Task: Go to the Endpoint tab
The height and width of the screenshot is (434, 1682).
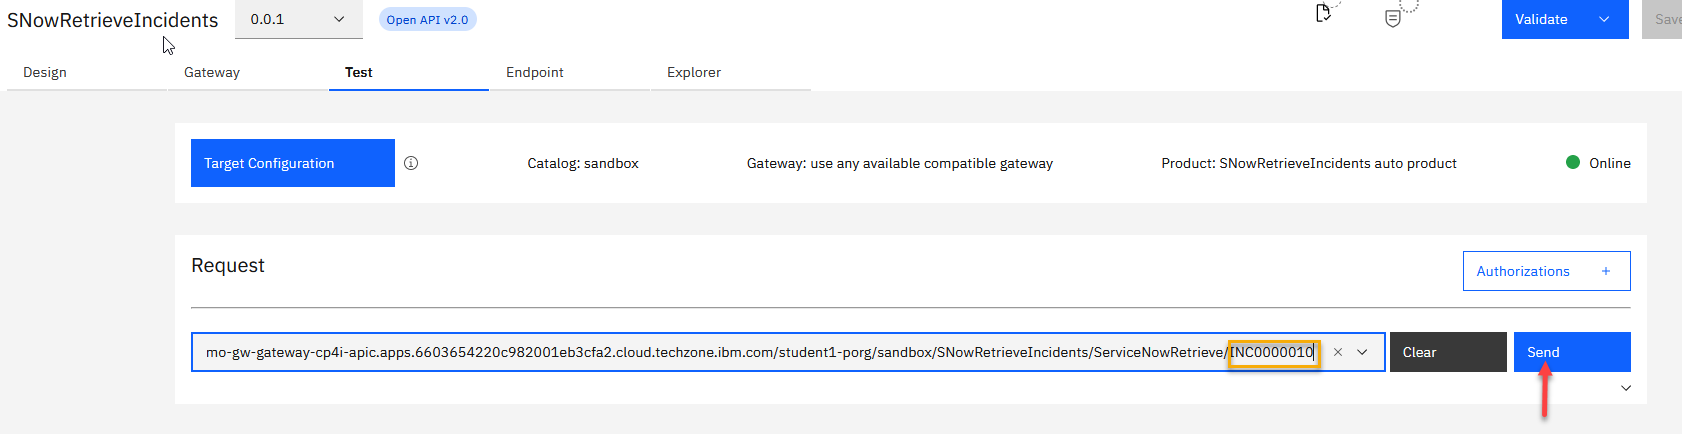Action: 535,72
